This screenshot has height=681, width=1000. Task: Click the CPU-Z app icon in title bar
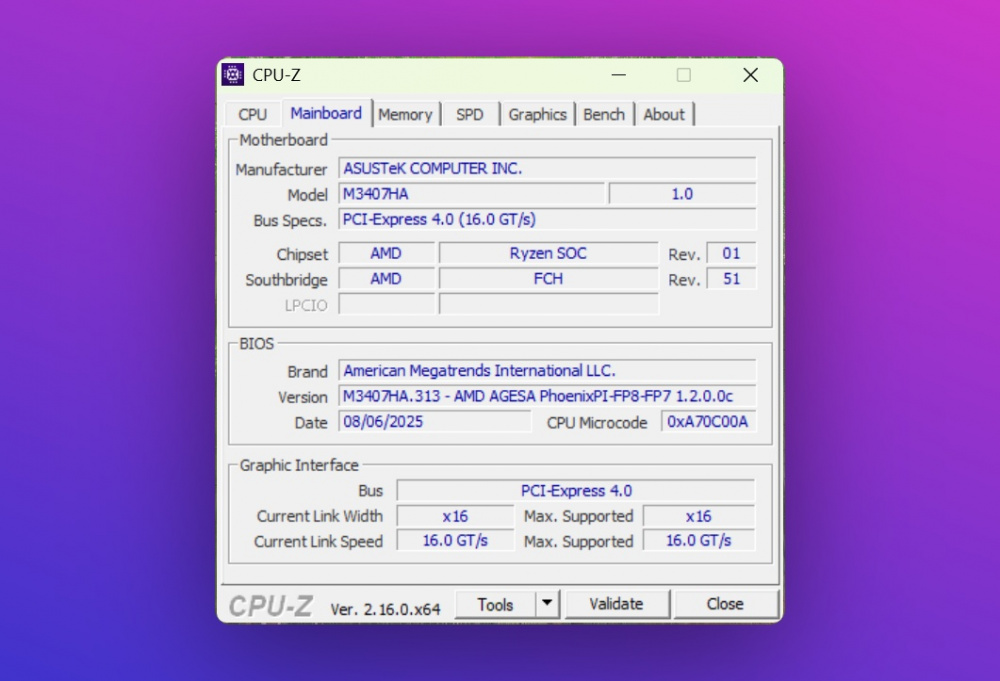point(233,75)
